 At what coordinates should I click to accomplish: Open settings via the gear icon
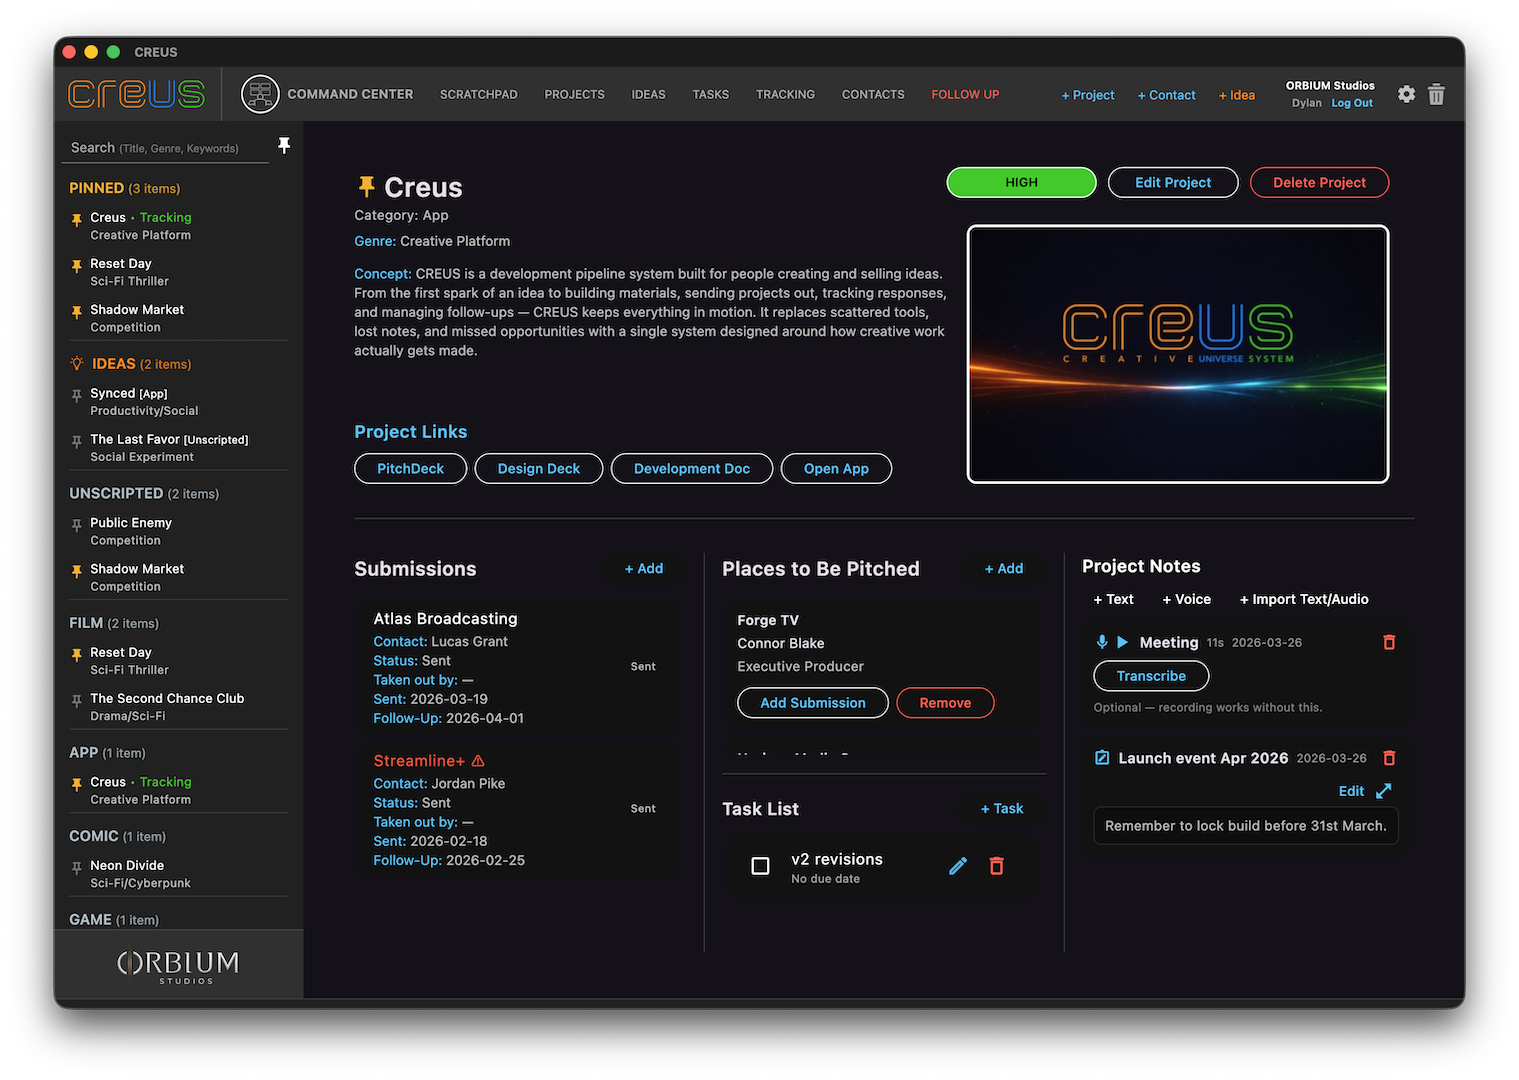coord(1406,94)
